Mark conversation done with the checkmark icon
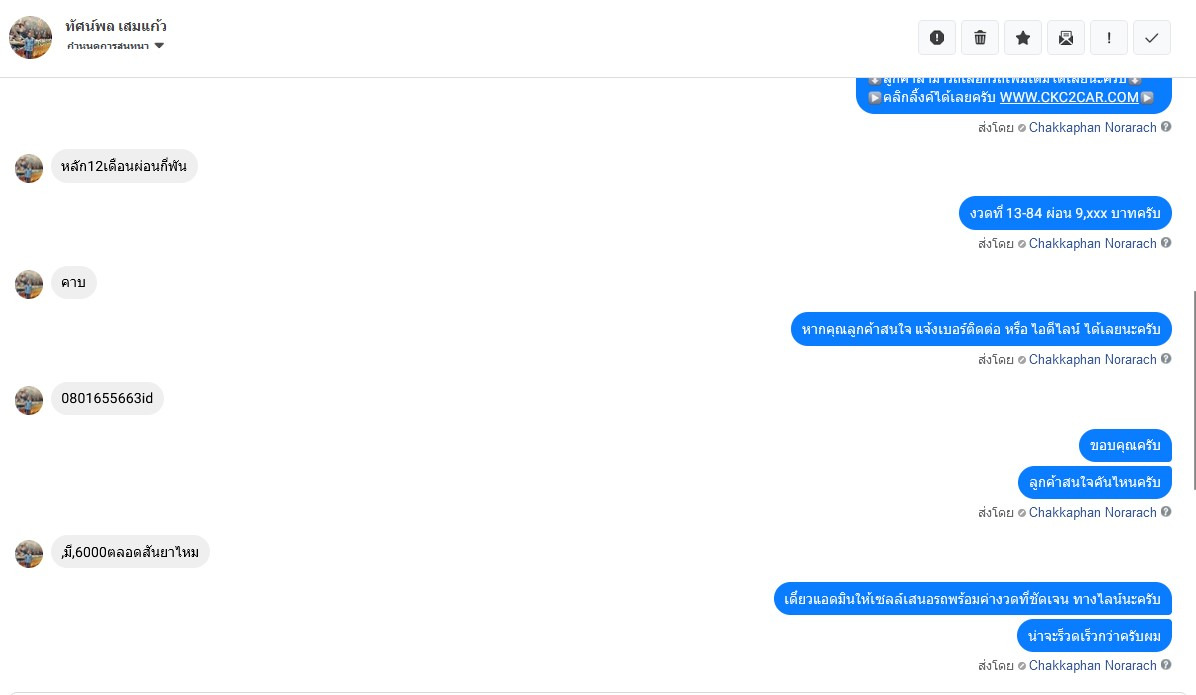Image resolution: width=1196 pixels, height=695 pixels. coord(1152,37)
